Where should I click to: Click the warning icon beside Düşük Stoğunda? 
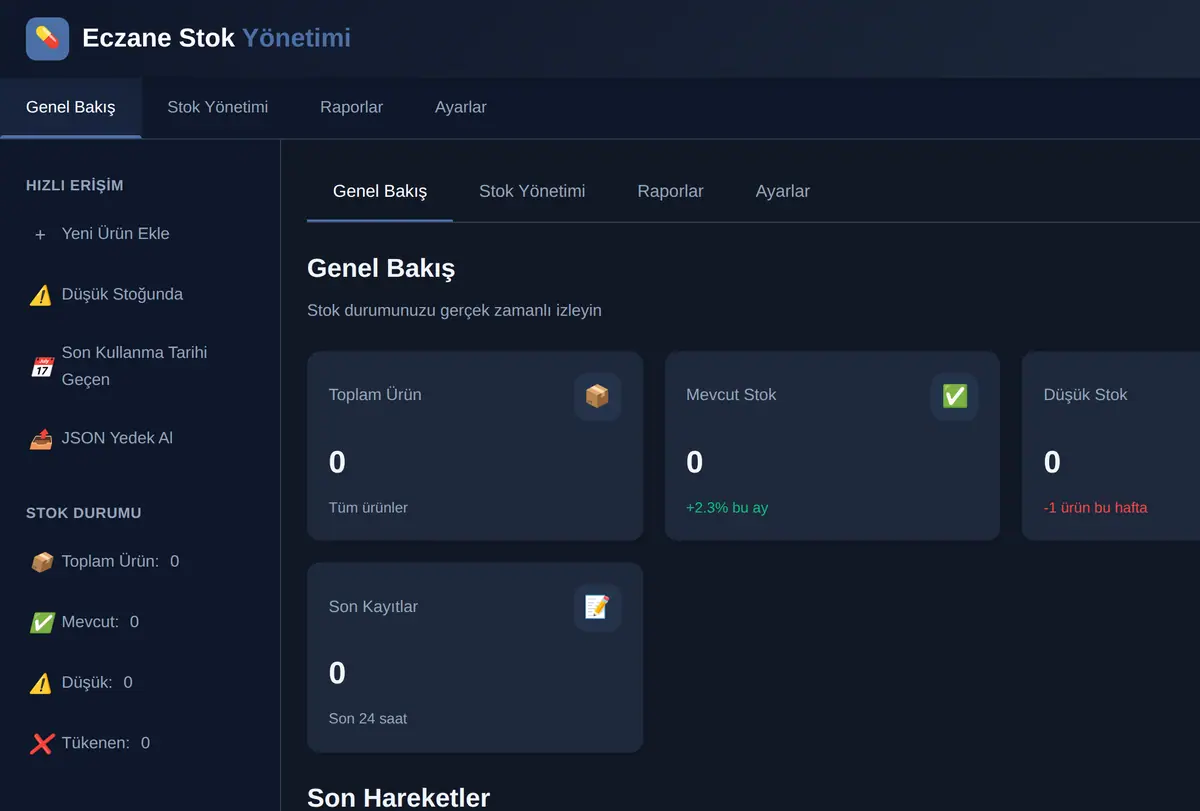(40, 295)
